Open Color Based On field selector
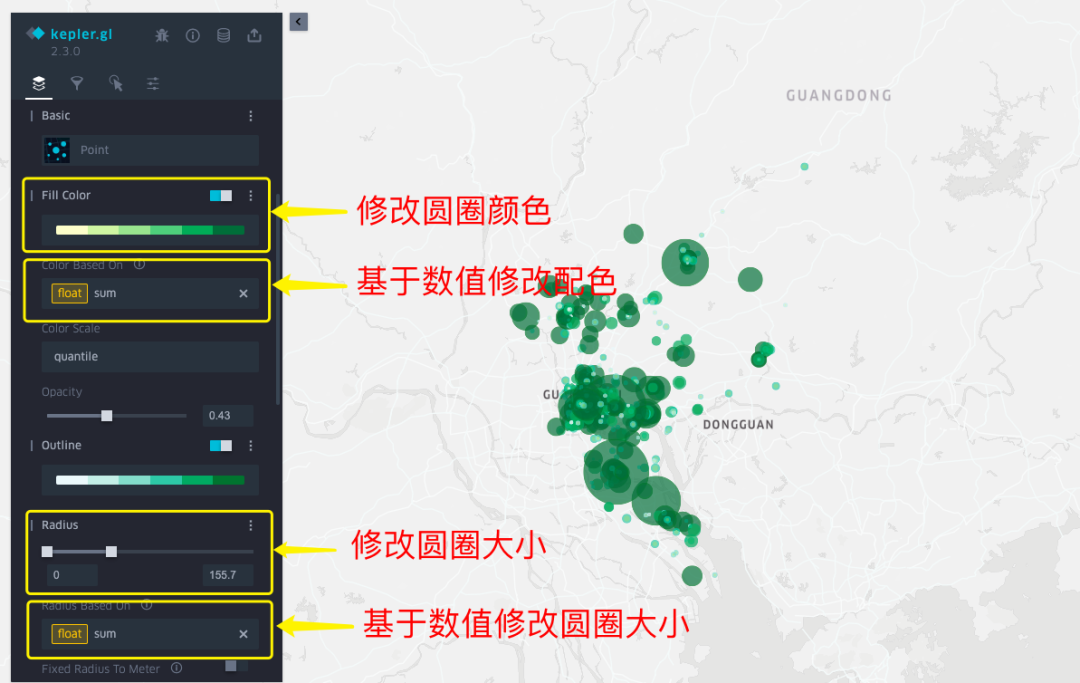The image size is (1080, 683). click(x=150, y=293)
